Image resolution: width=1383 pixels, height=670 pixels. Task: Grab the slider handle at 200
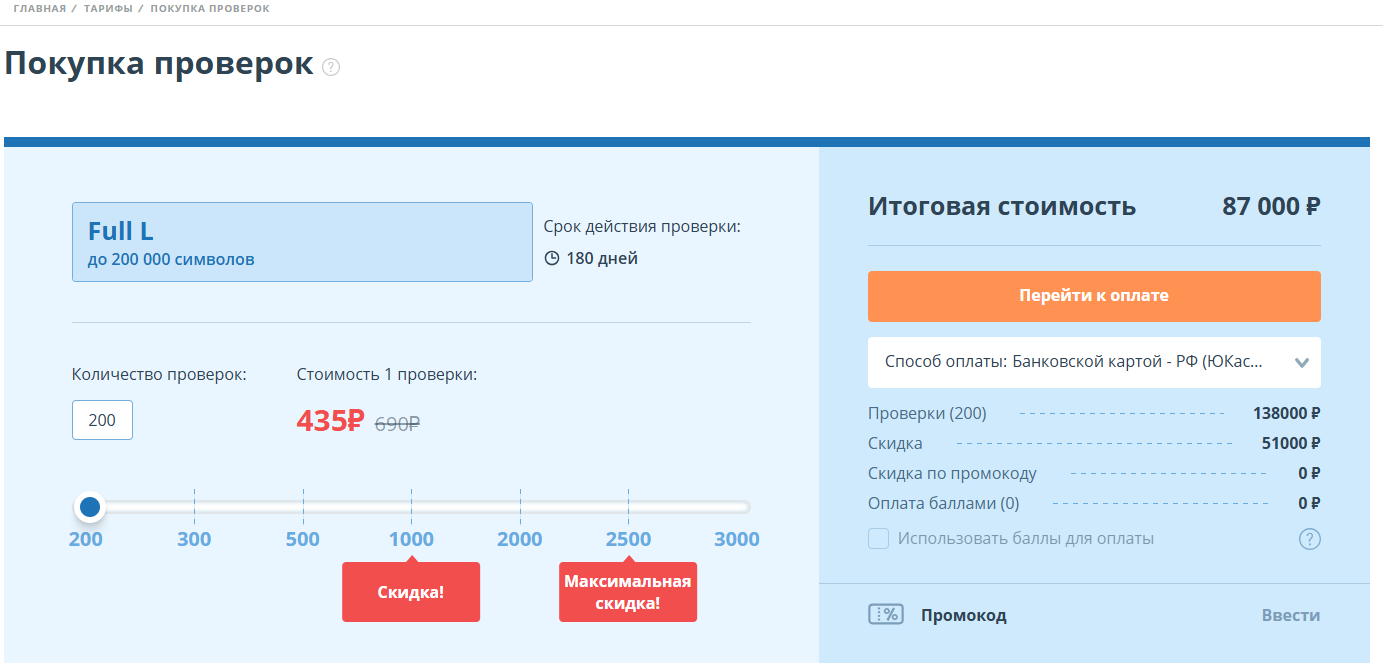(90, 507)
